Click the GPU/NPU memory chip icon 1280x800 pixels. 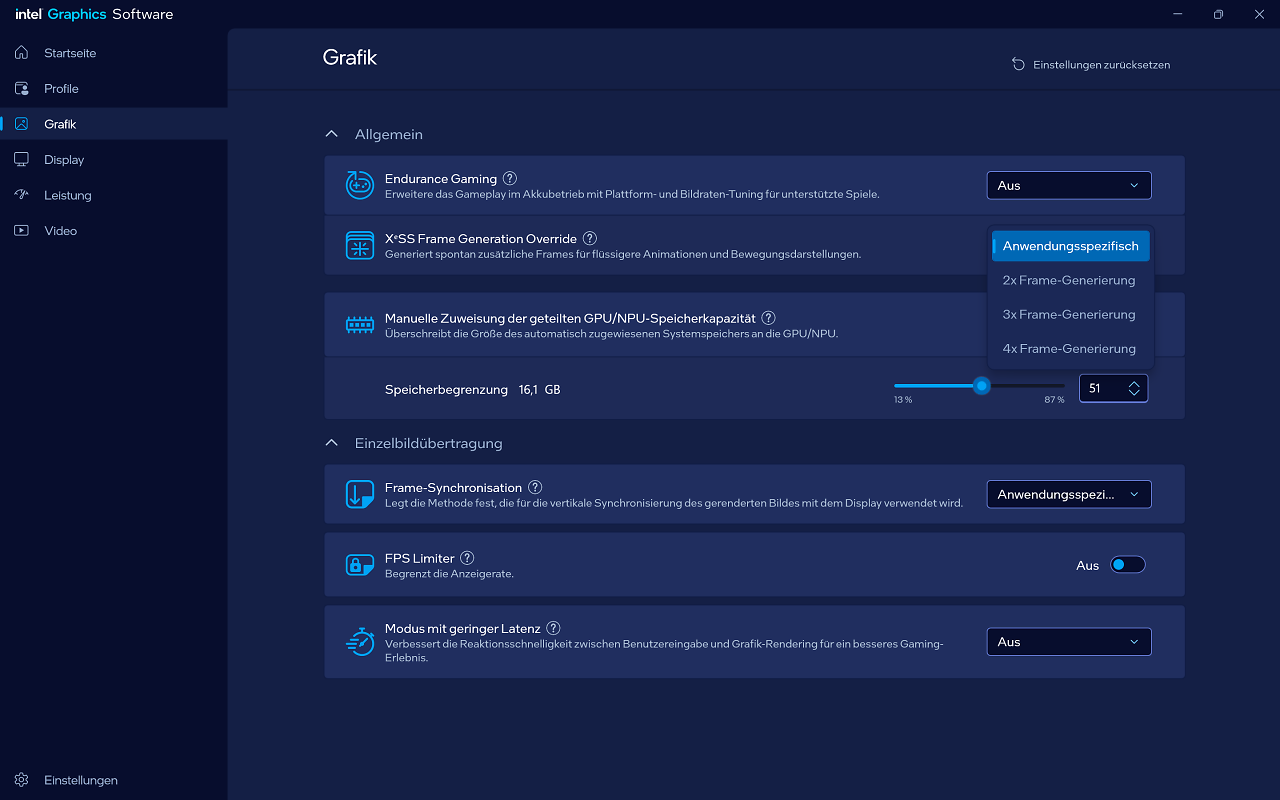pyautogui.click(x=360, y=325)
